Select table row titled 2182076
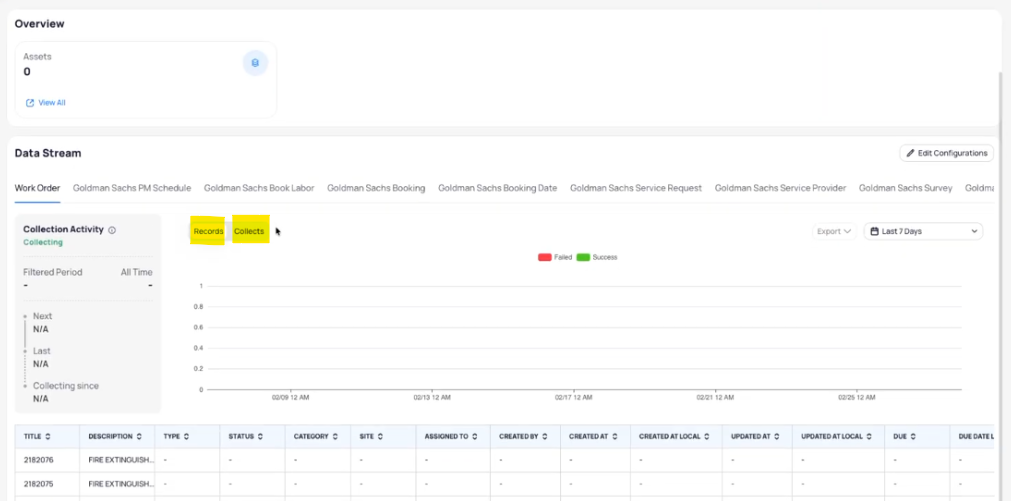 38,460
